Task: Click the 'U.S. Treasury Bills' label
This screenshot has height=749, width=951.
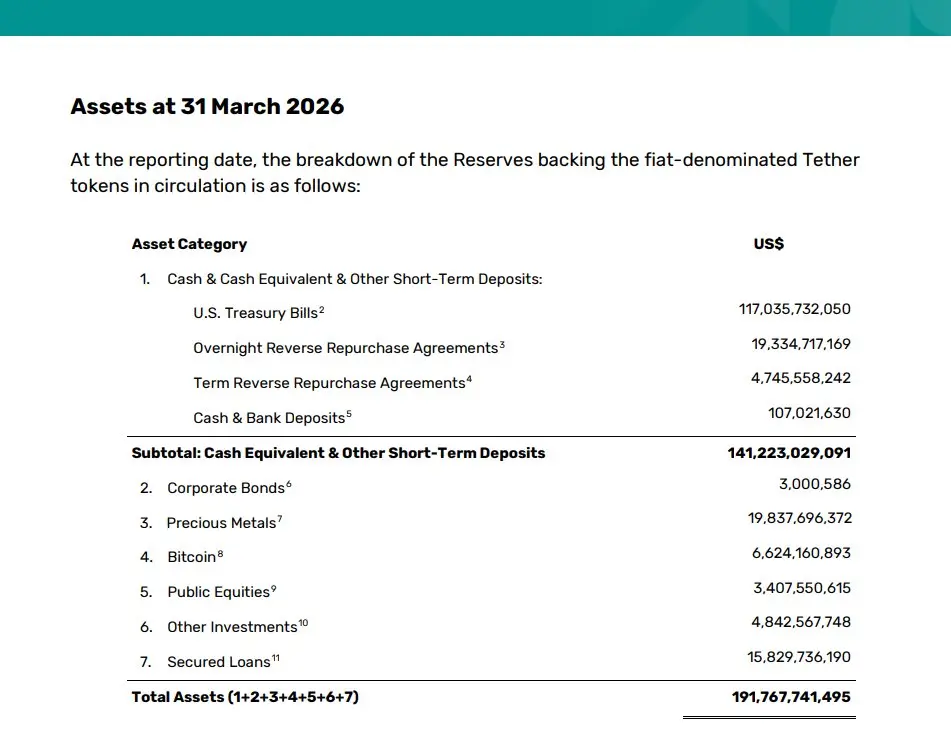Action: (255, 313)
